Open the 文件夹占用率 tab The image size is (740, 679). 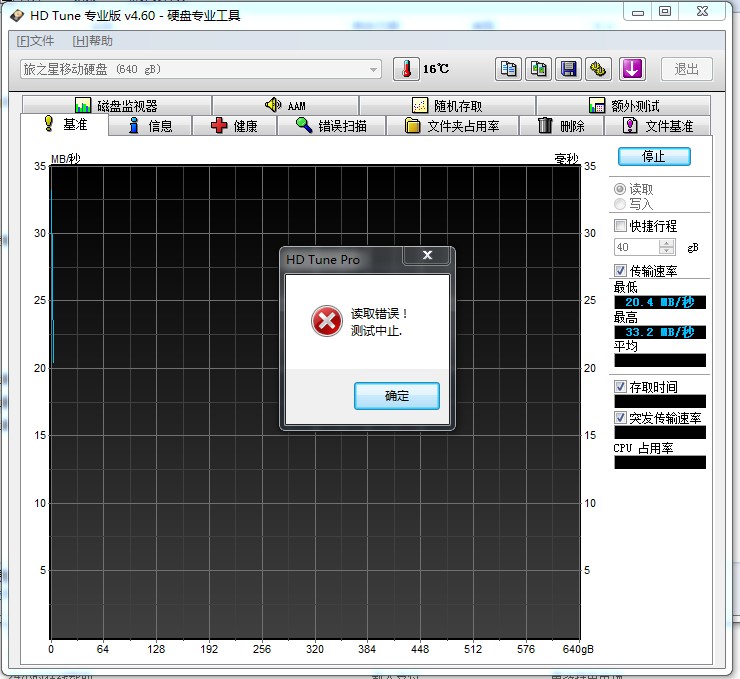(x=453, y=126)
